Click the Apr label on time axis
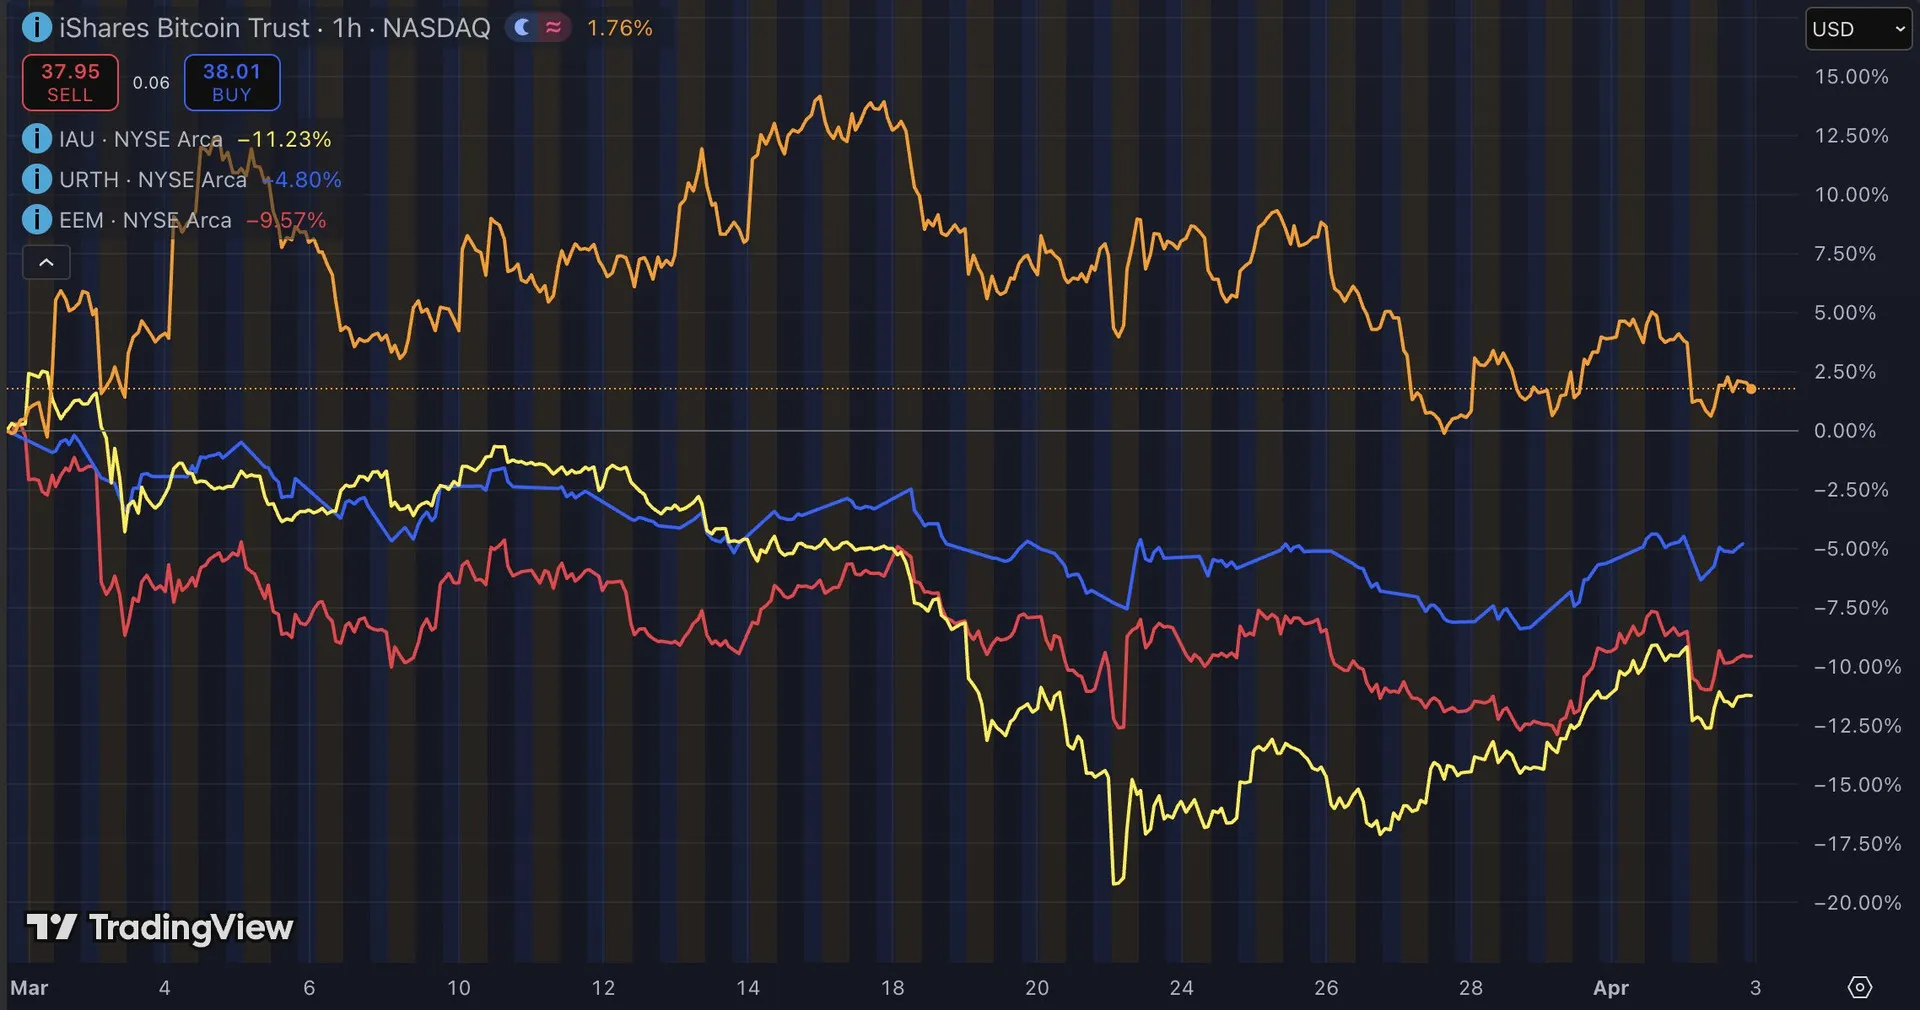 tap(1610, 988)
